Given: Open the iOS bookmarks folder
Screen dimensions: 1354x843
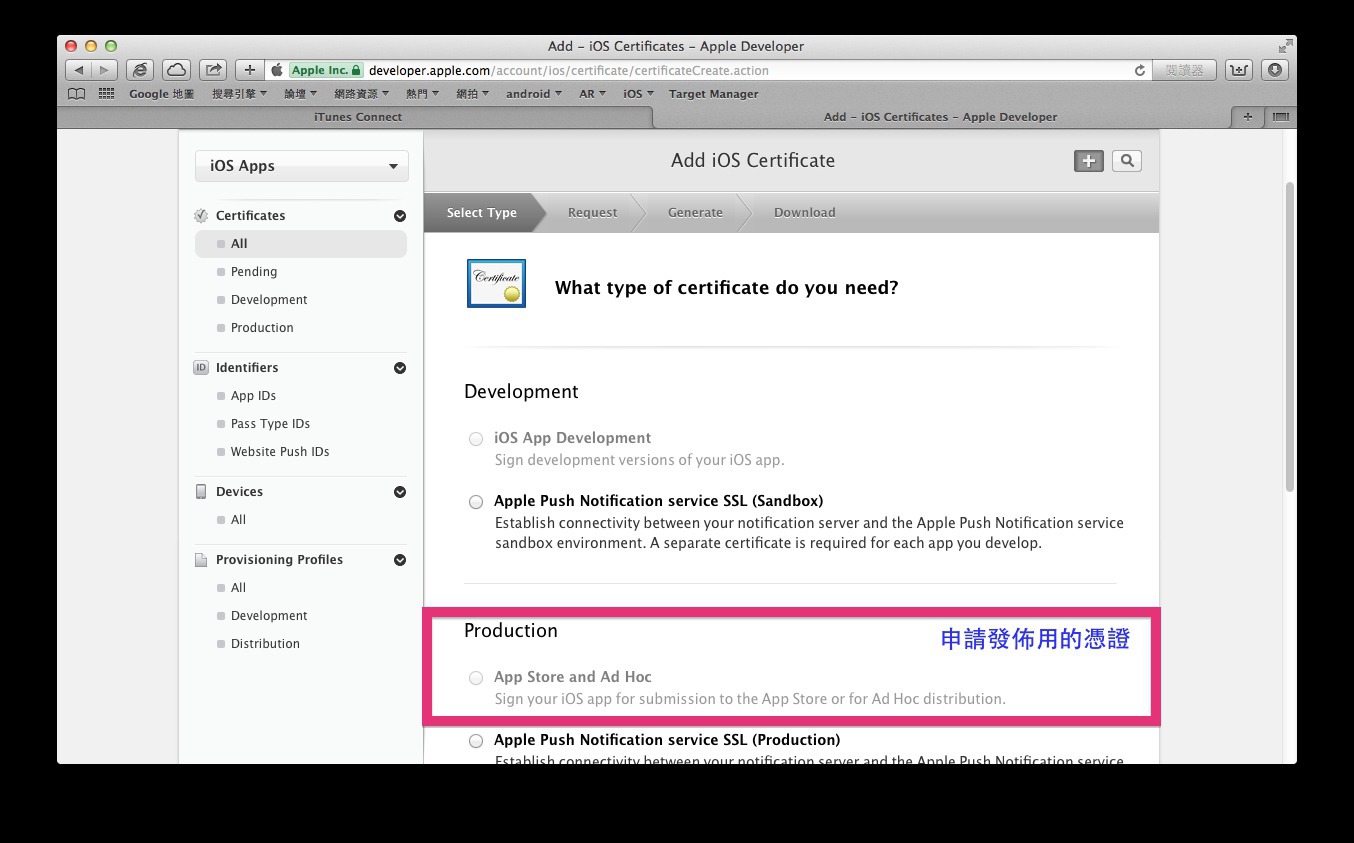Looking at the screenshot, I should click(638, 94).
